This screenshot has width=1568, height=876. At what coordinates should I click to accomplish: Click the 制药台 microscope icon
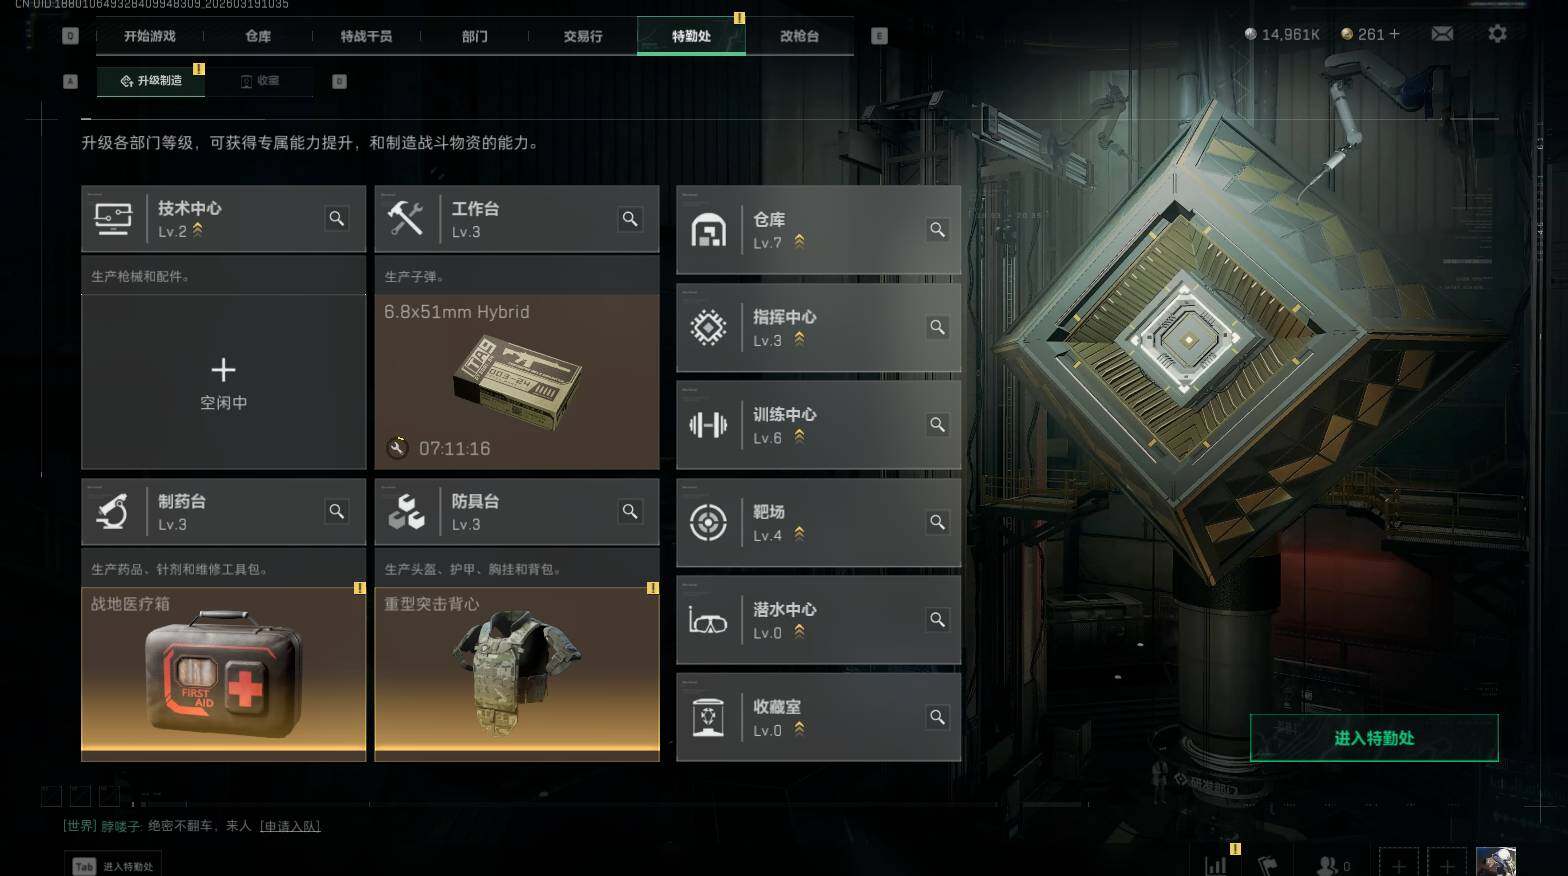click(x=112, y=511)
